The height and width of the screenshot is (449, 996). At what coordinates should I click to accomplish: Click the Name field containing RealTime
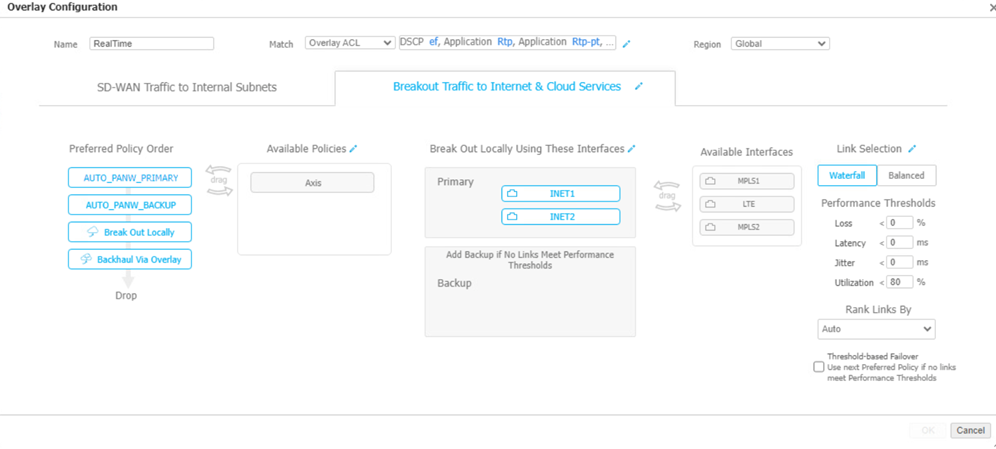click(x=151, y=44)
